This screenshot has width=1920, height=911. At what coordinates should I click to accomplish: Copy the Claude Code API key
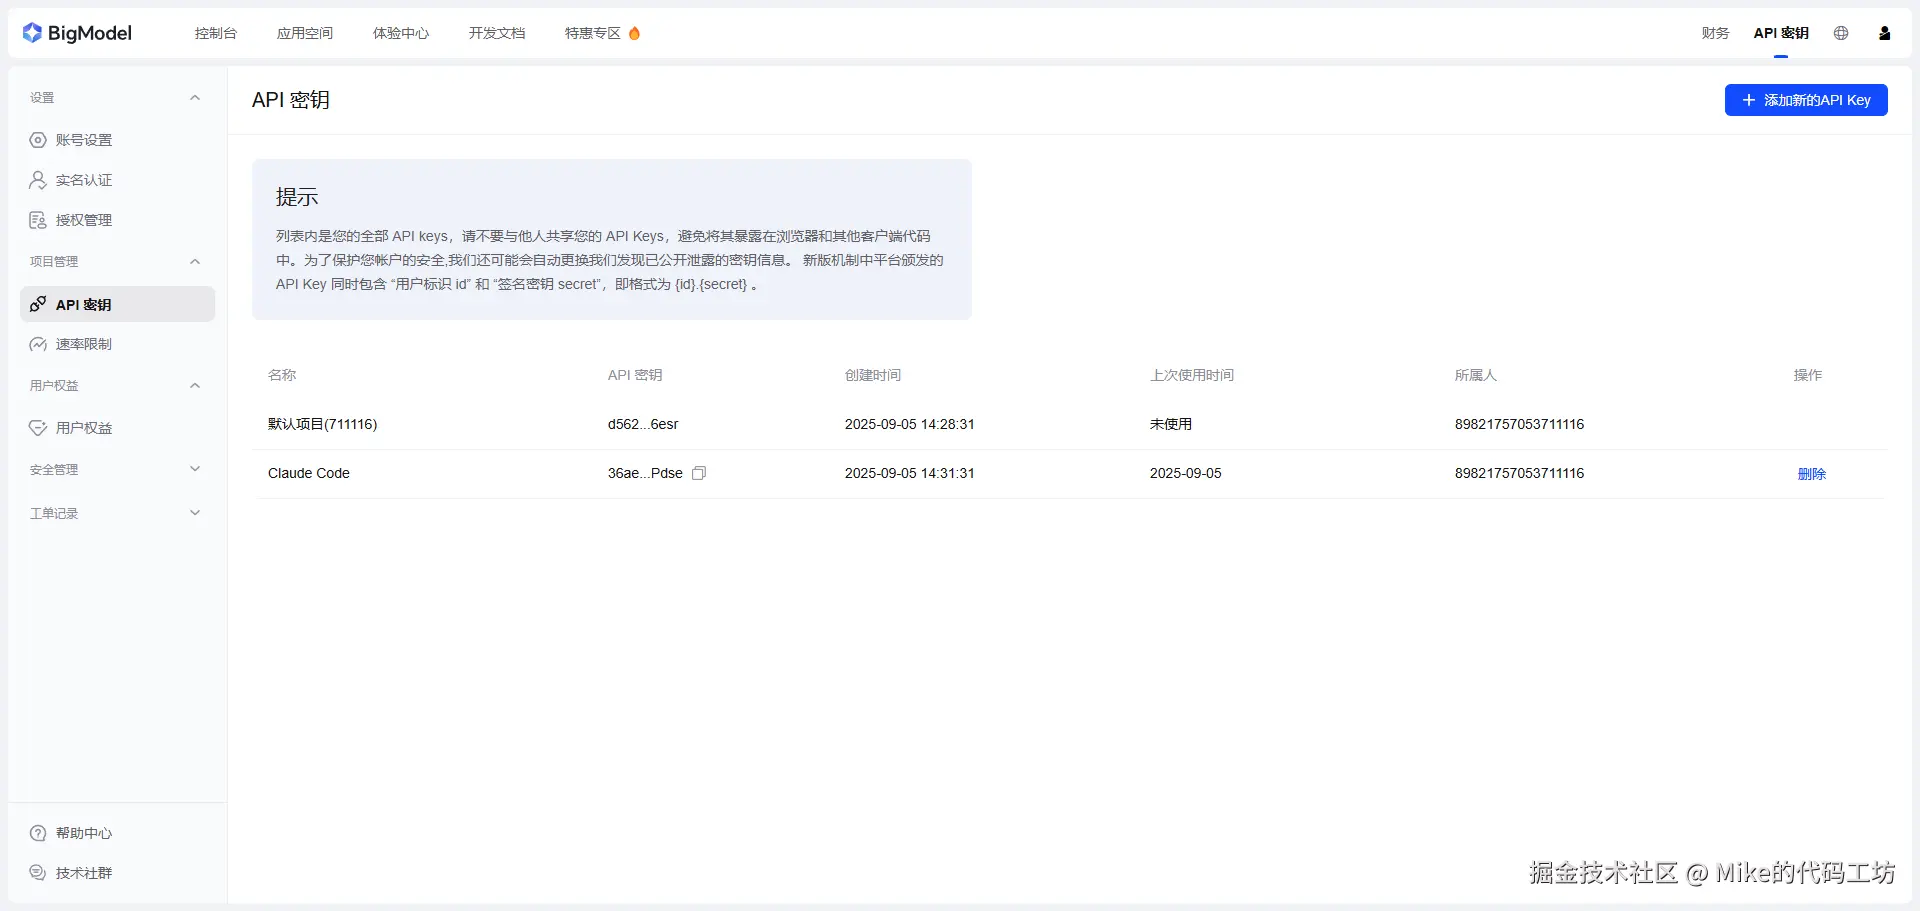coord(699,473)
